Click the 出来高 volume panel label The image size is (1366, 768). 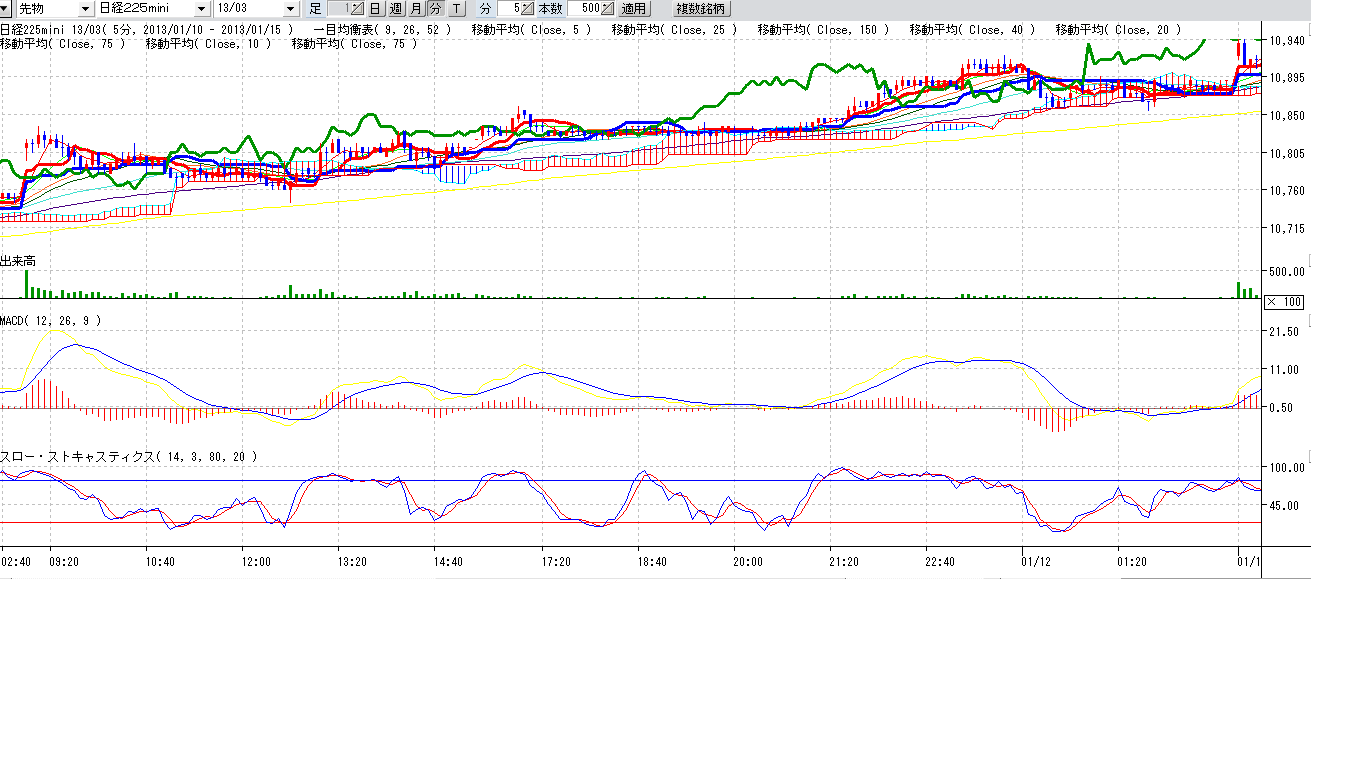[x=18, y=261]
